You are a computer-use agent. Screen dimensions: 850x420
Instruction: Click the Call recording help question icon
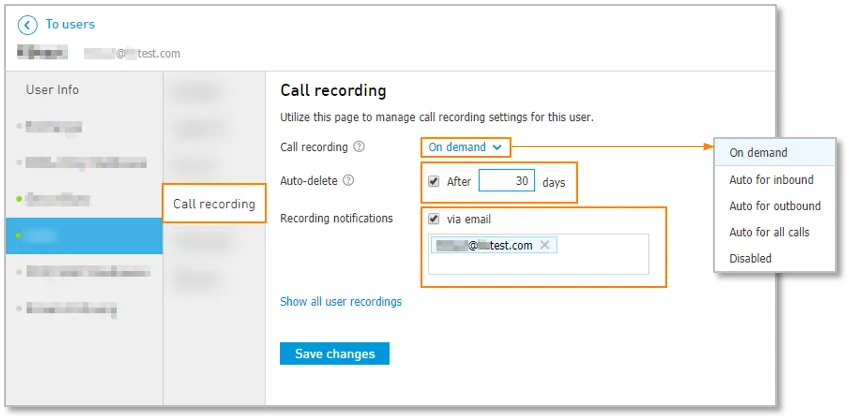359,147
